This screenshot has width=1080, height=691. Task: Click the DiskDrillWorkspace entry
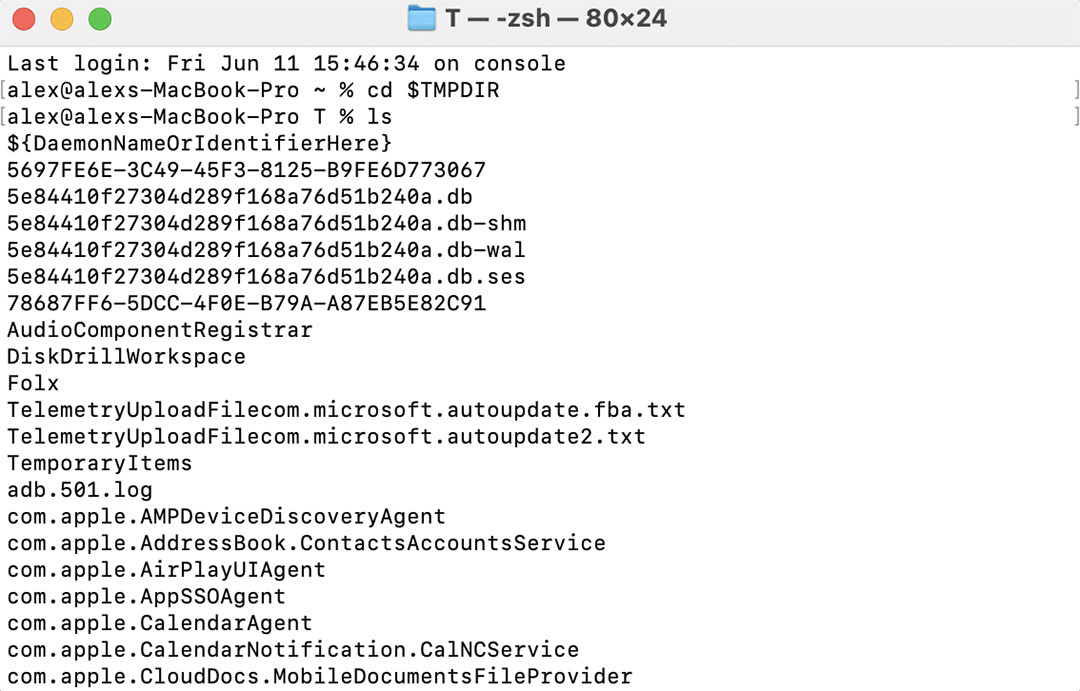point(126,357)
